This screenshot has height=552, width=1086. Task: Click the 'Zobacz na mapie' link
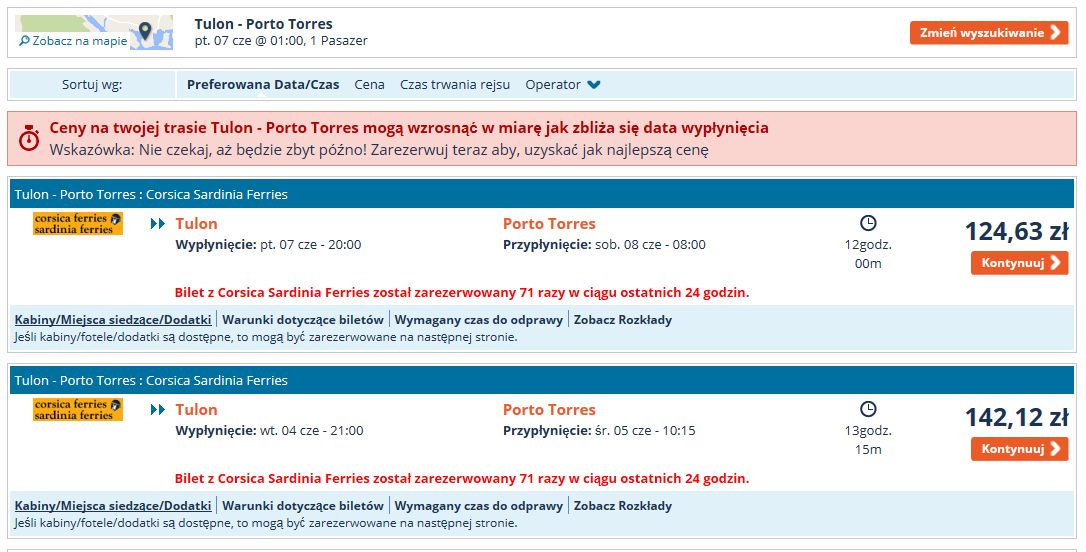(73, 41)
